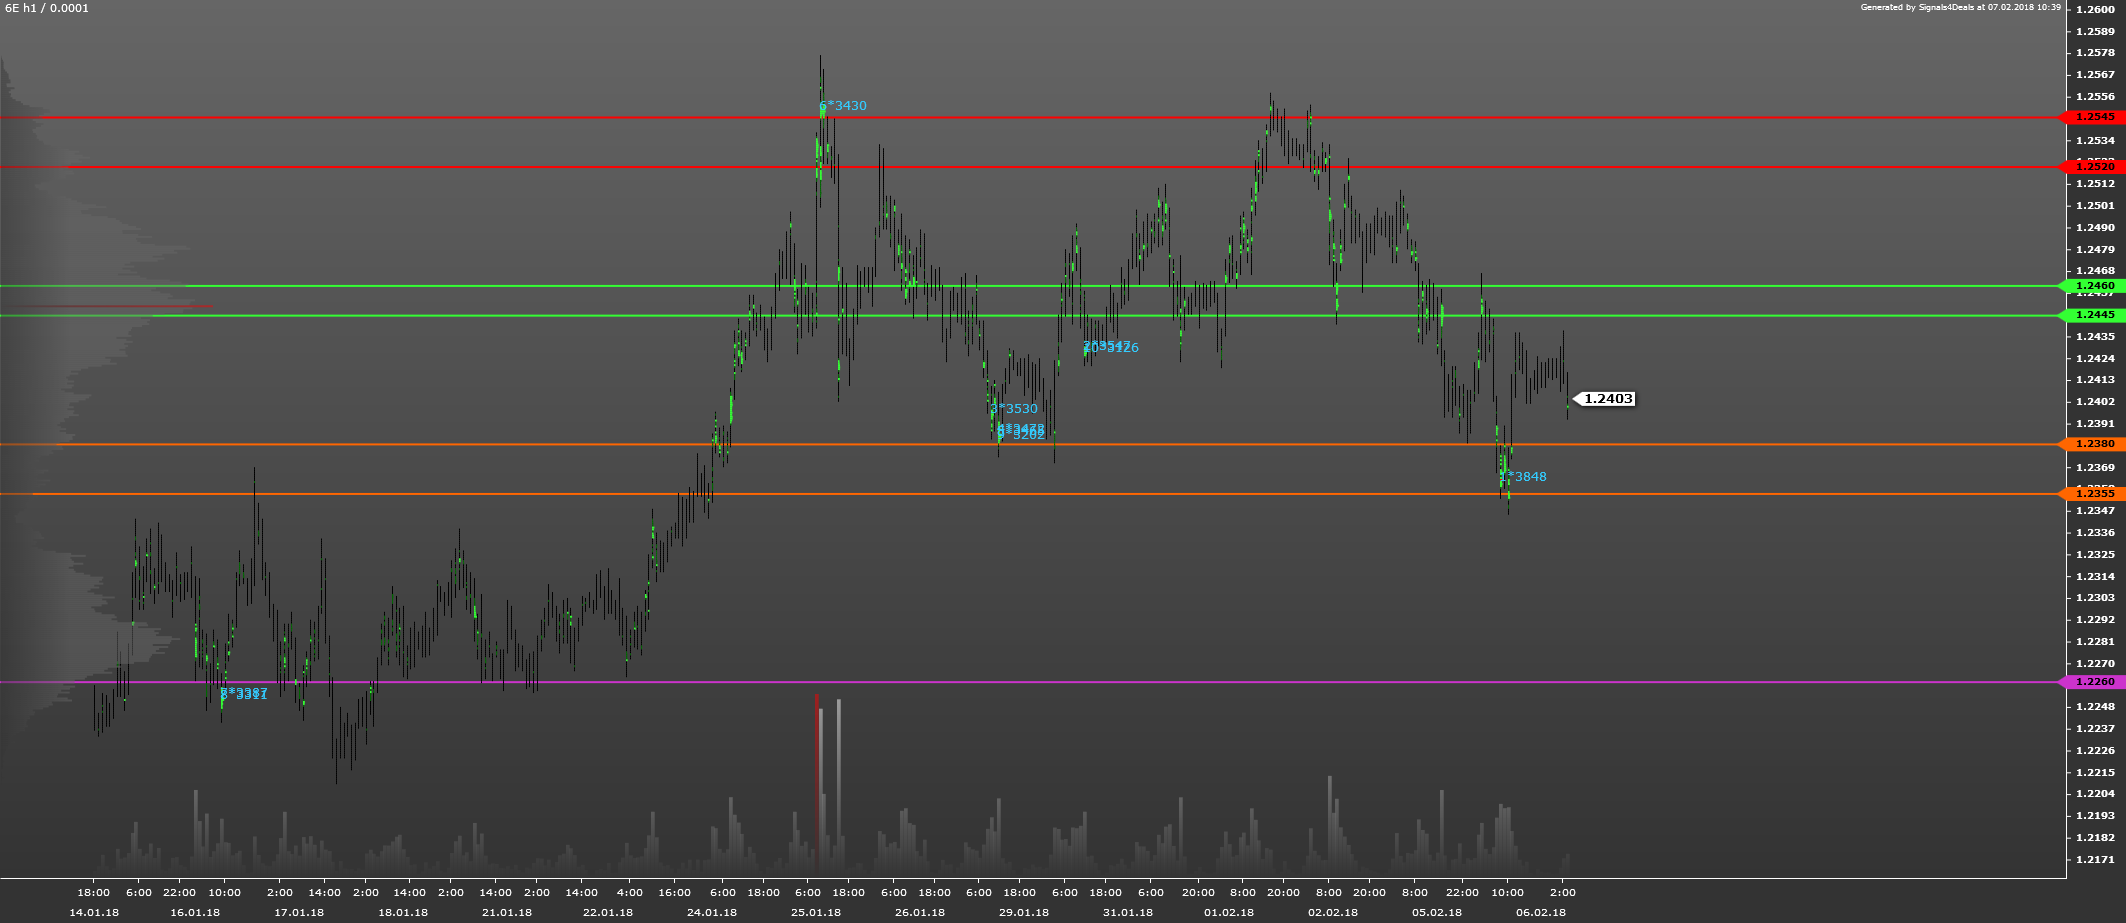Screen dimensions: 2126x923
Task: Select the 01.02.18 date on the time axis
Action: pyautogui.click(x=1228, y=912)
